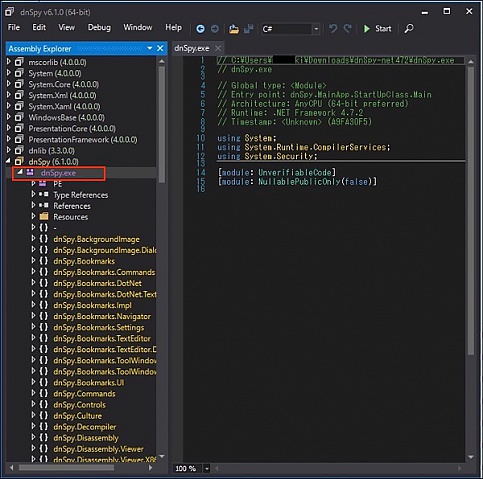
Task: Click the Navigate Backward arrow icon
Action: pyautogui.click(x=200, y=29)
